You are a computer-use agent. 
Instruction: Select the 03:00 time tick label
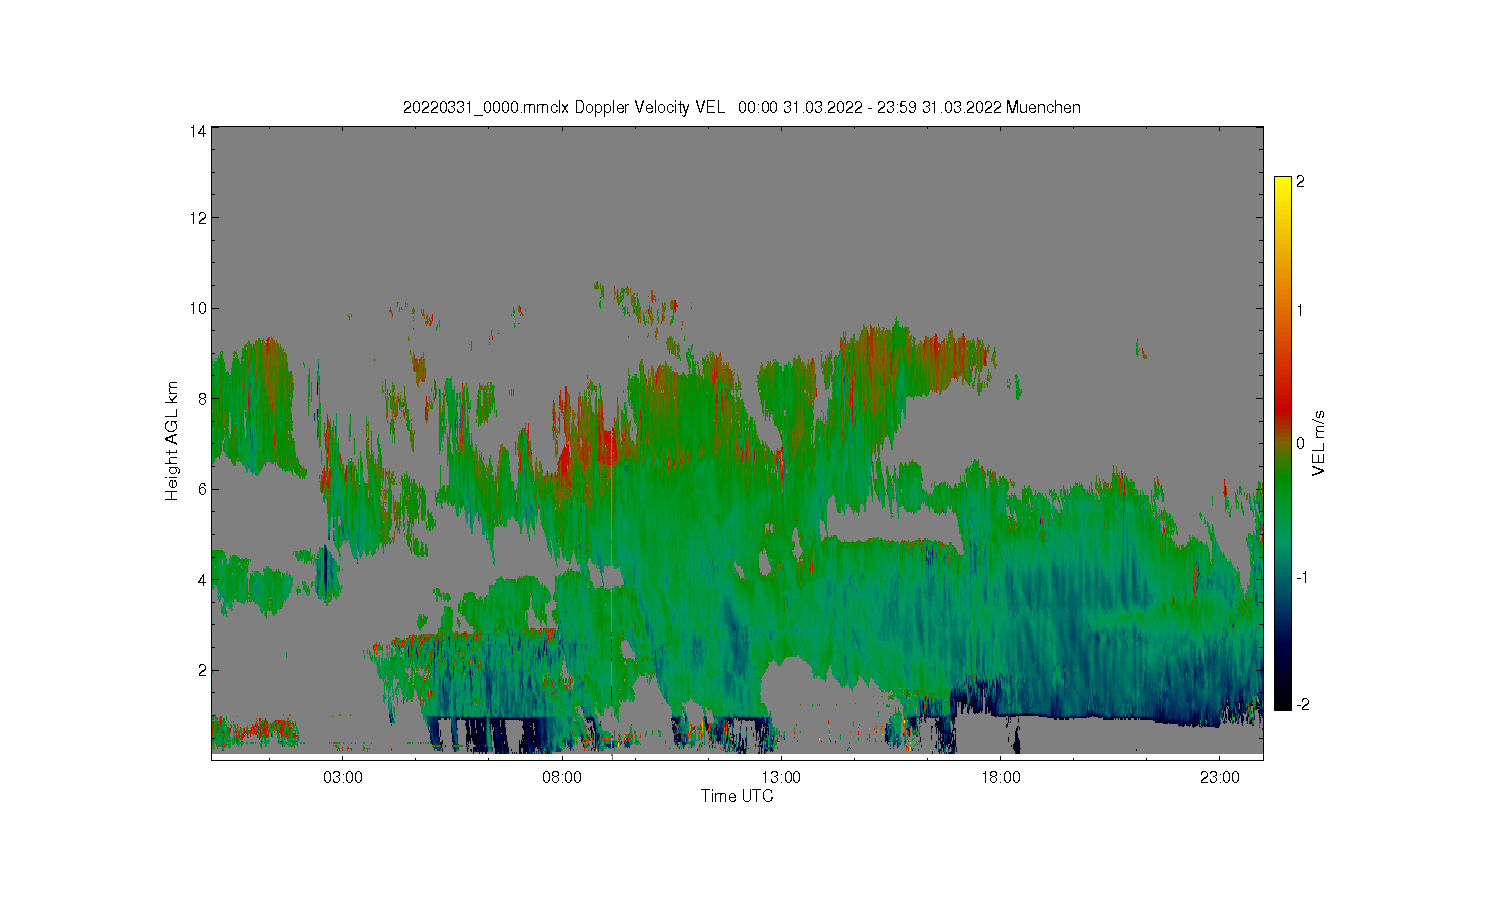(343, 777)
